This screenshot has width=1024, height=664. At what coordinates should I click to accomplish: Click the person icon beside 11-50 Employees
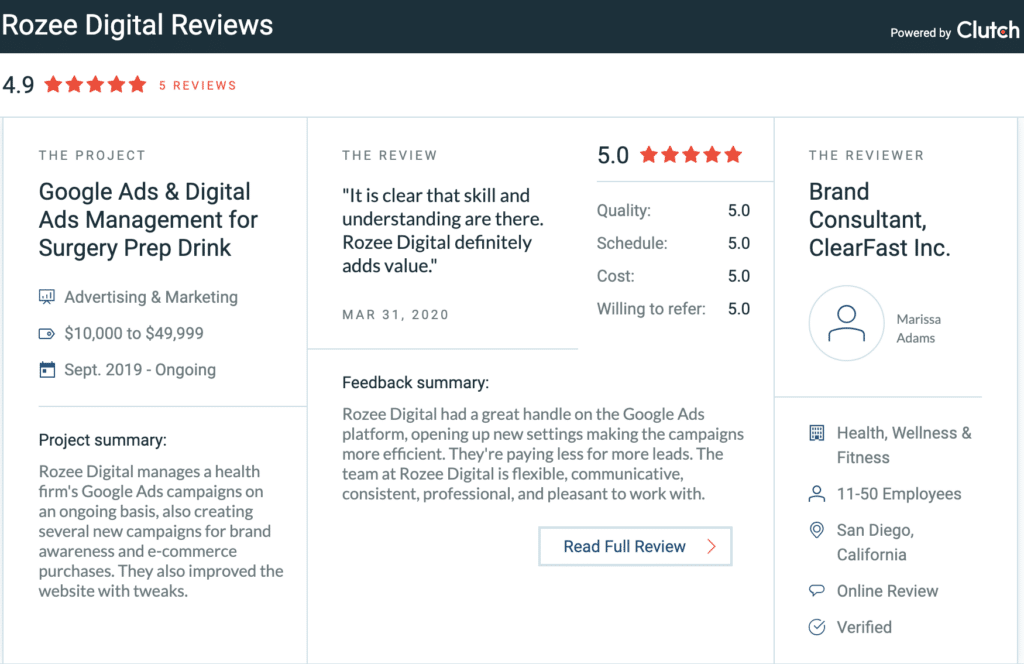click(817, 494)
